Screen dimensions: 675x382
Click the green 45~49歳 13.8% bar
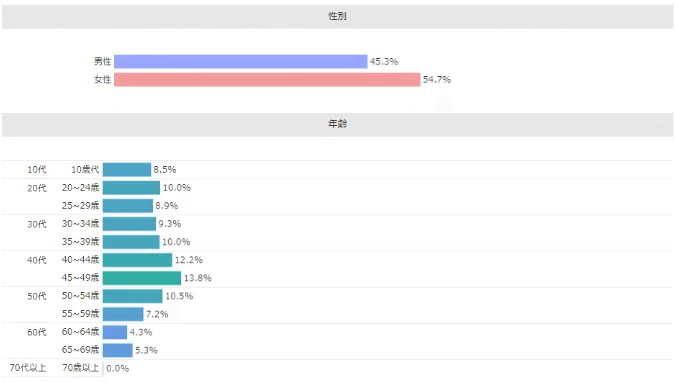142,278
